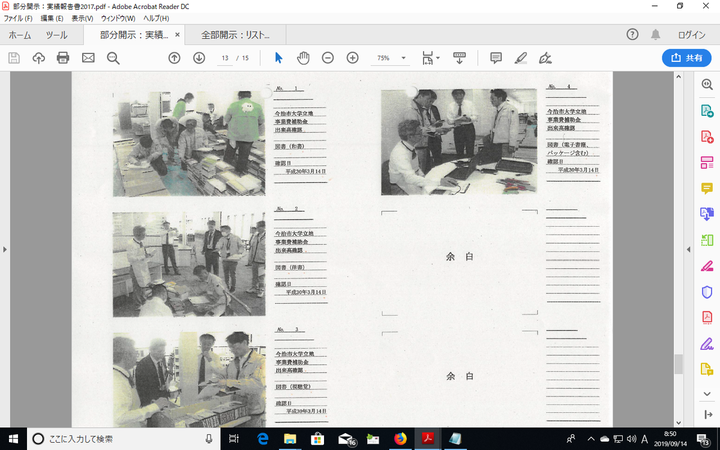The image size is (720, 450).
Task: Click the highlighter pen tool
Action: click(520, 58)
